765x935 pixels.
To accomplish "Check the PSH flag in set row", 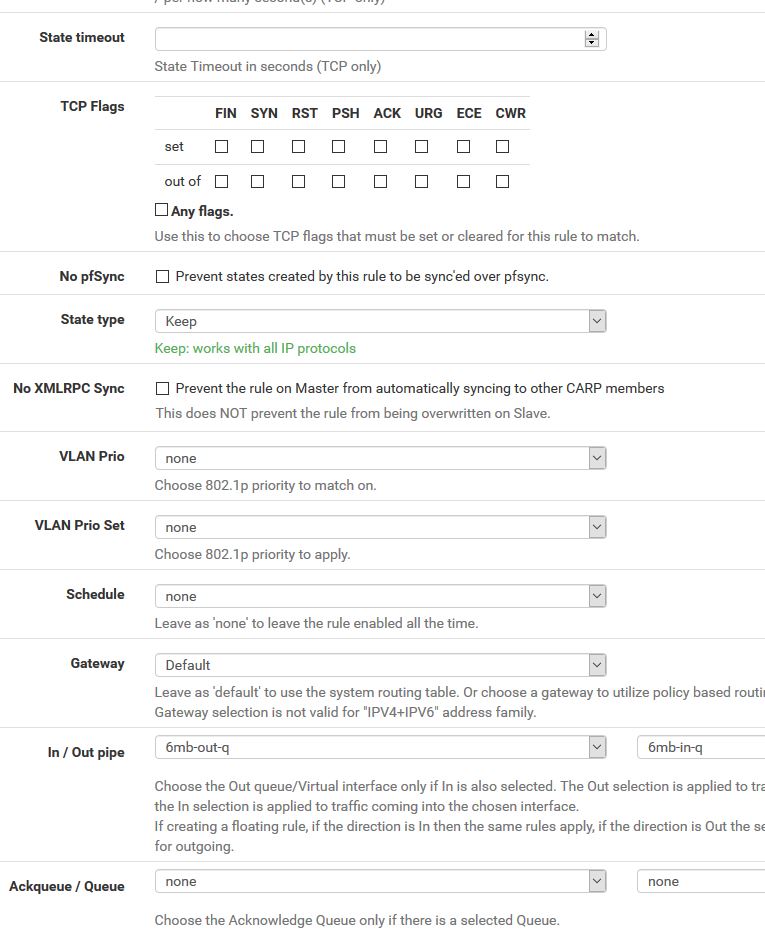I will pyautogui.click(x=339, y=147).
